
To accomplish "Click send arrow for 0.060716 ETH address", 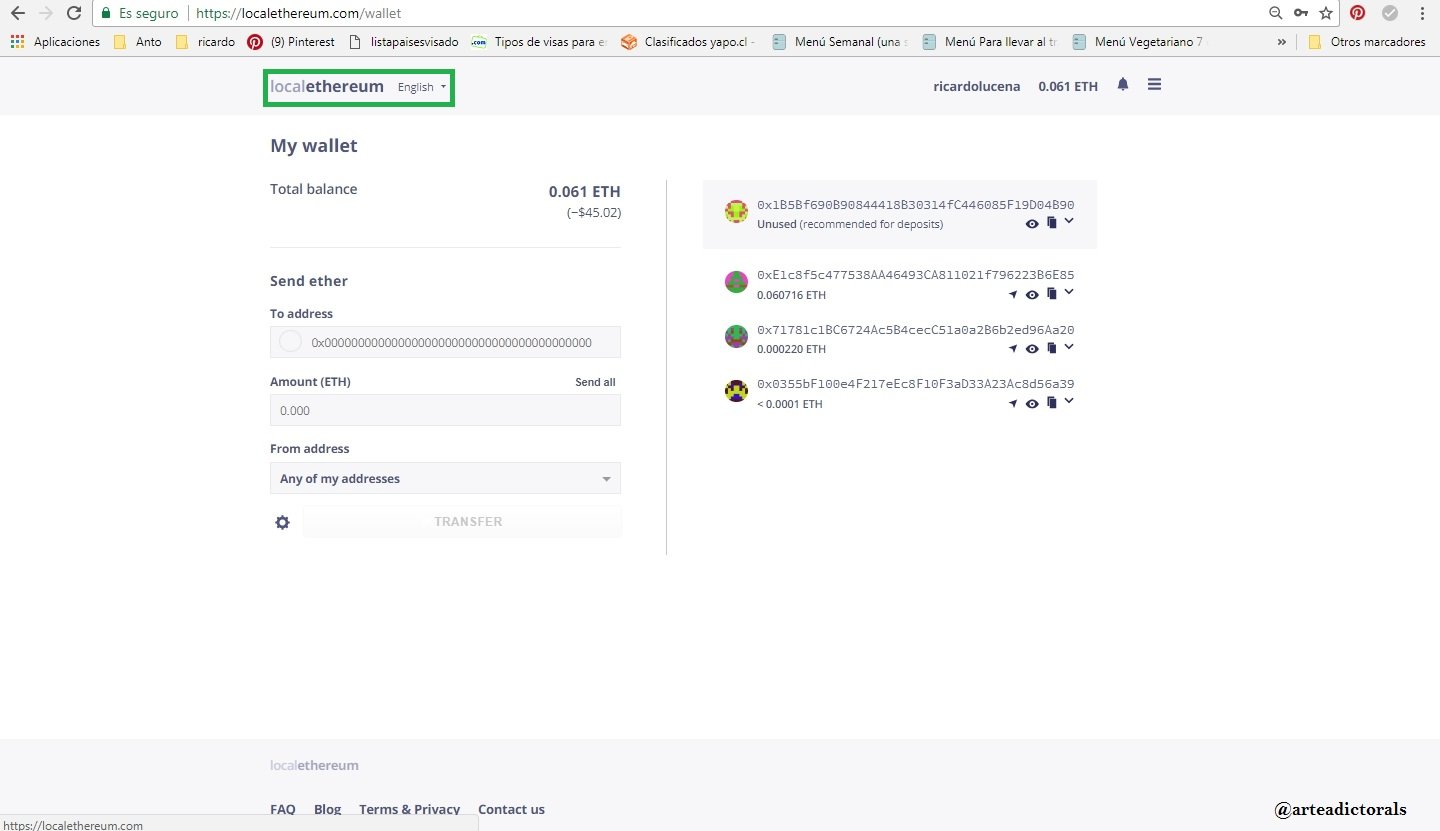I will click(x=1013, y=295).
